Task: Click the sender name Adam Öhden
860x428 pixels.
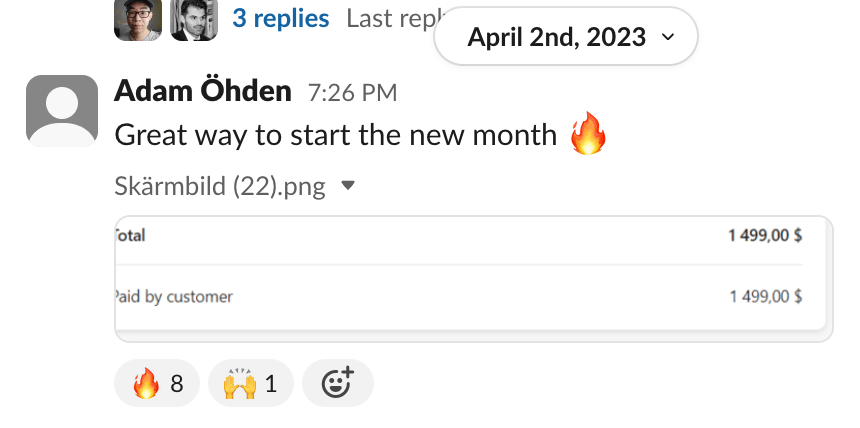Action: click(x=203, y=92)
